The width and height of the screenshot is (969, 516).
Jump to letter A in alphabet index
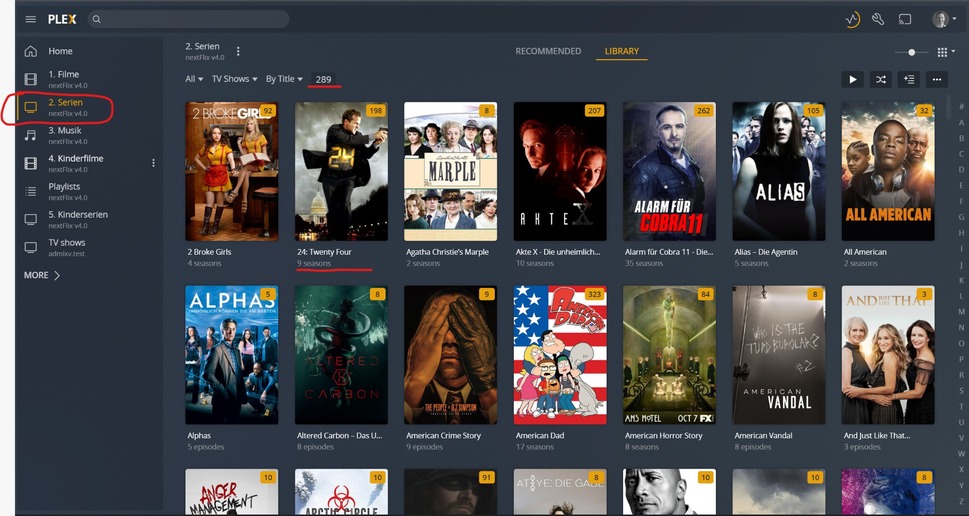click(x=961, y=122)
